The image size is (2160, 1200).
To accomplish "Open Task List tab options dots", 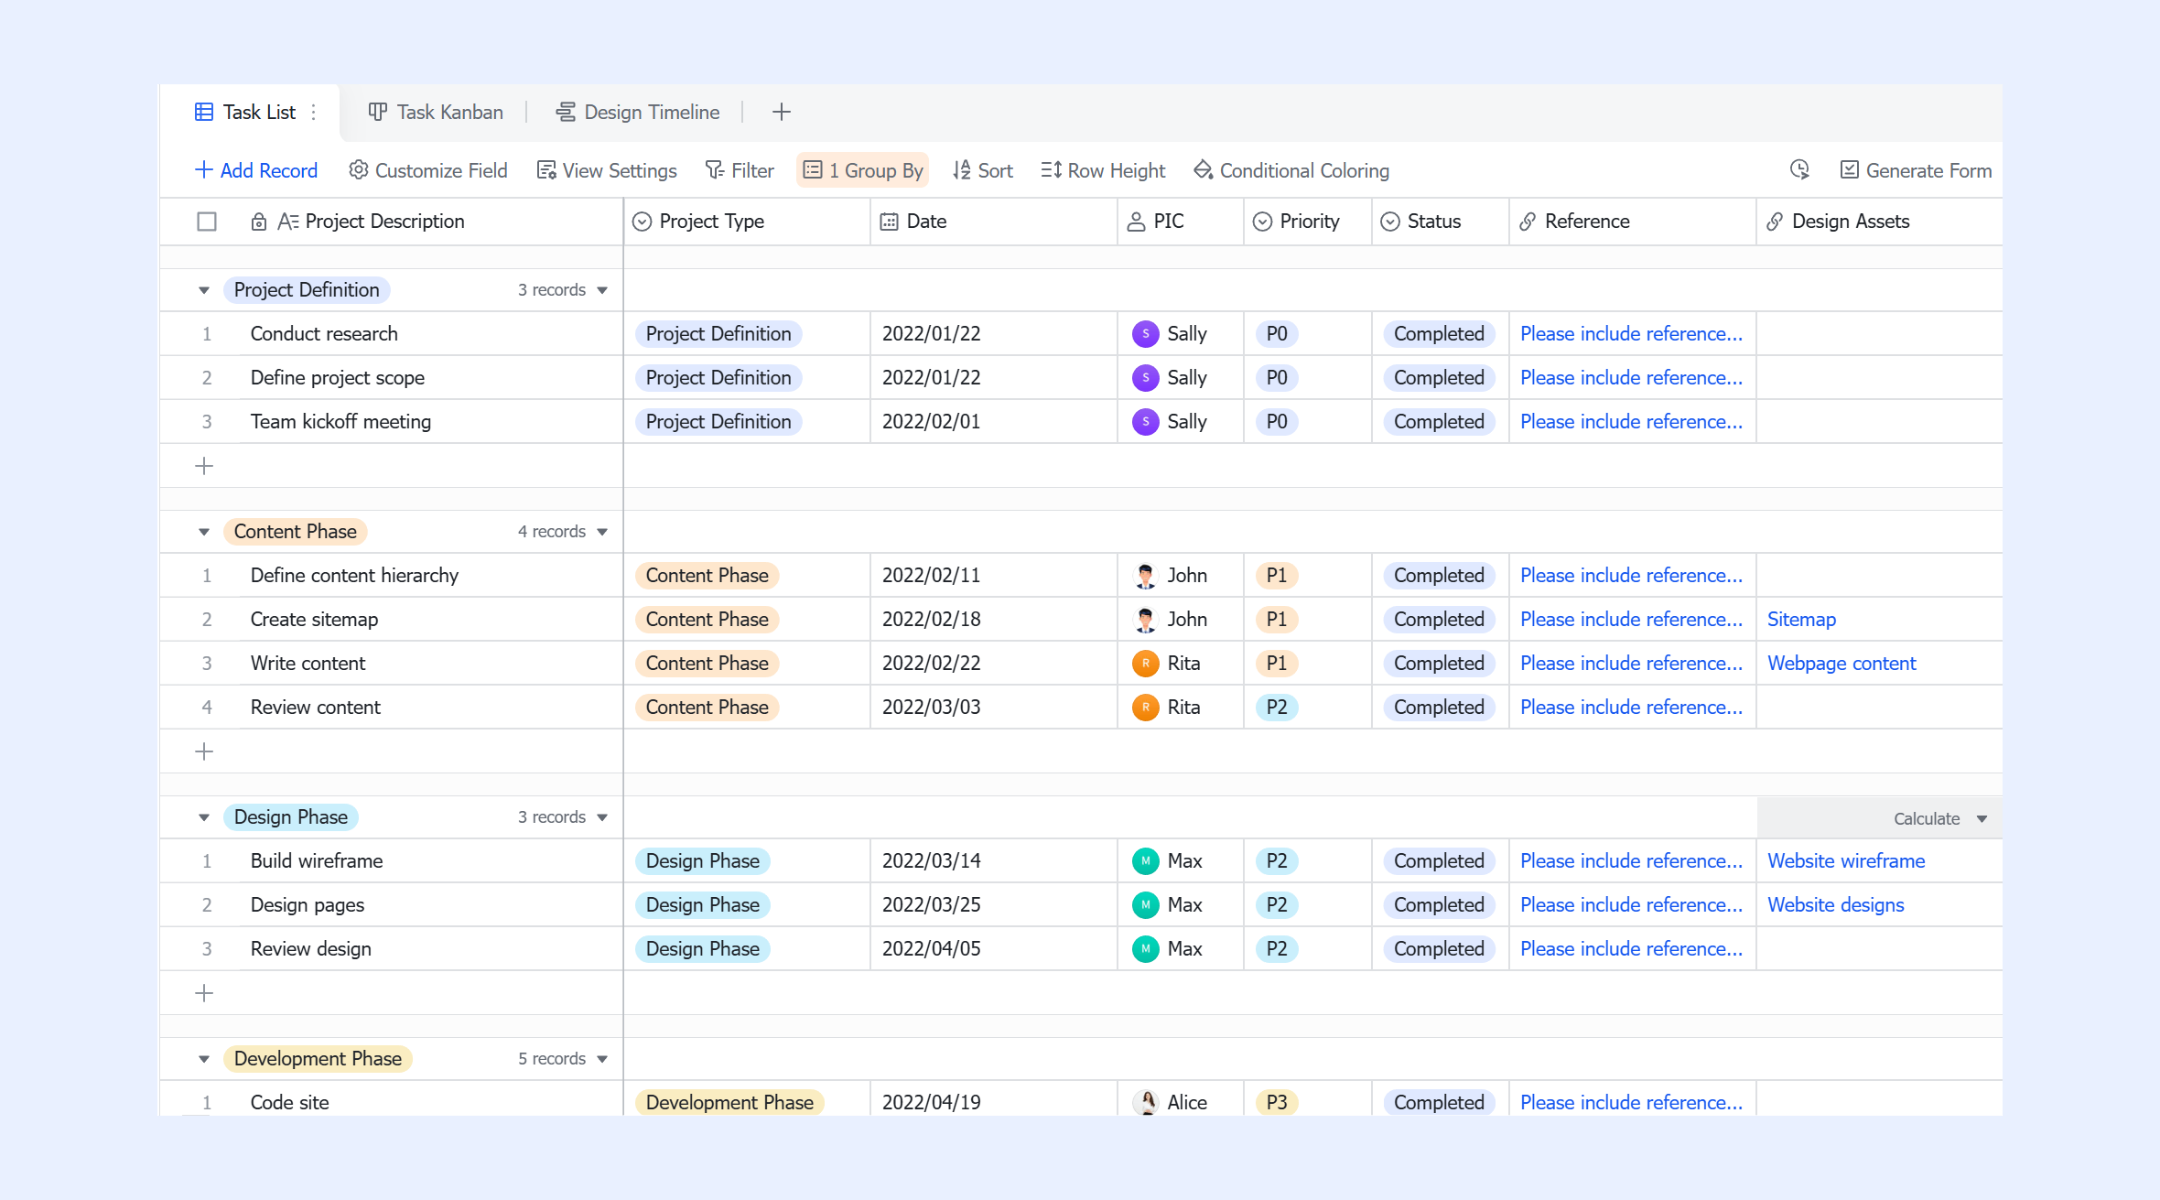I will (x=314, y=112).
